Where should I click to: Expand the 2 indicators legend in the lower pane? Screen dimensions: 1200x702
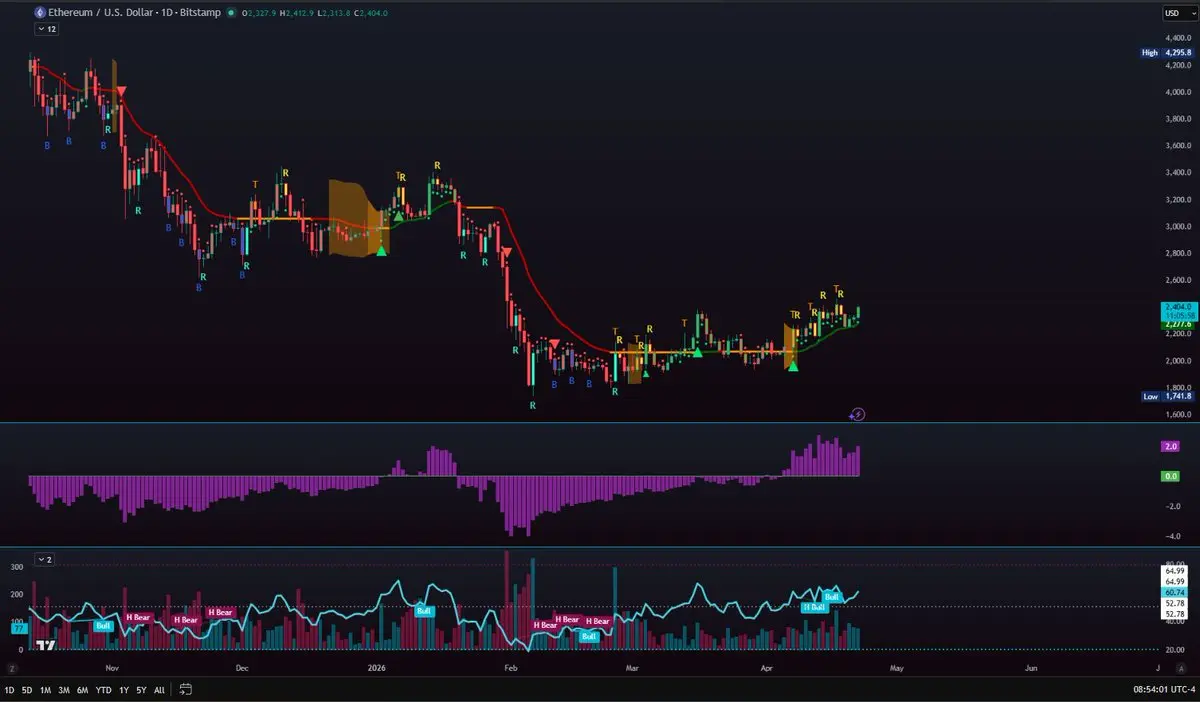point(46,559)
